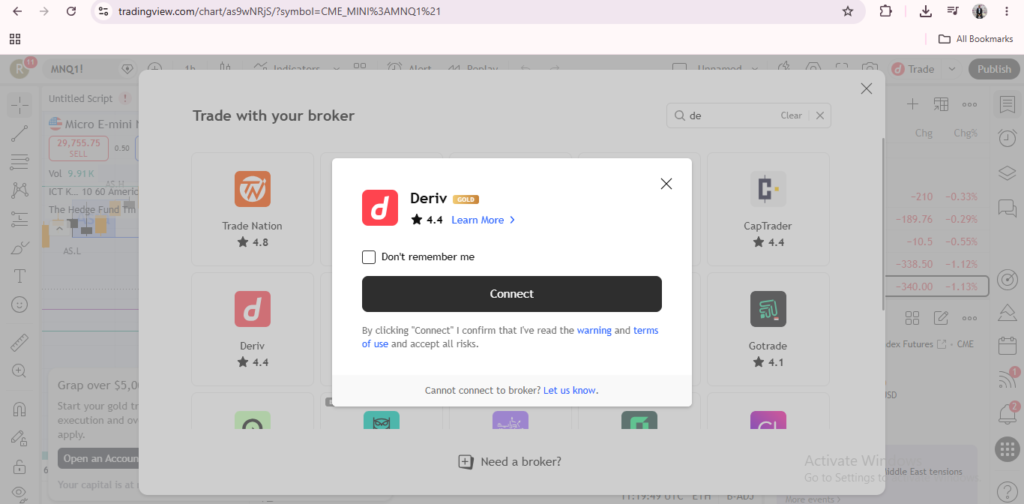Open watchlist advanced view table icon
Screen dimensions: 1024x504
coord(941,104)
